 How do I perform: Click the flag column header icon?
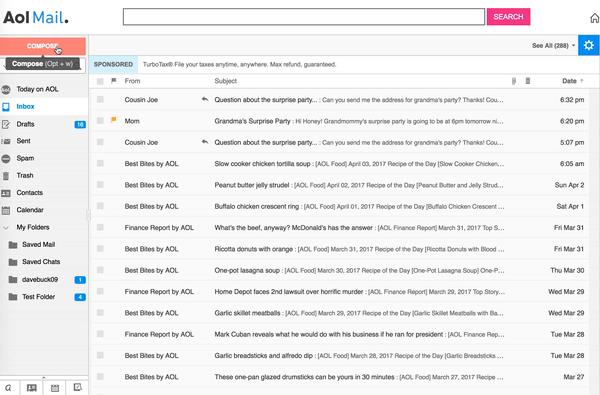114,81
